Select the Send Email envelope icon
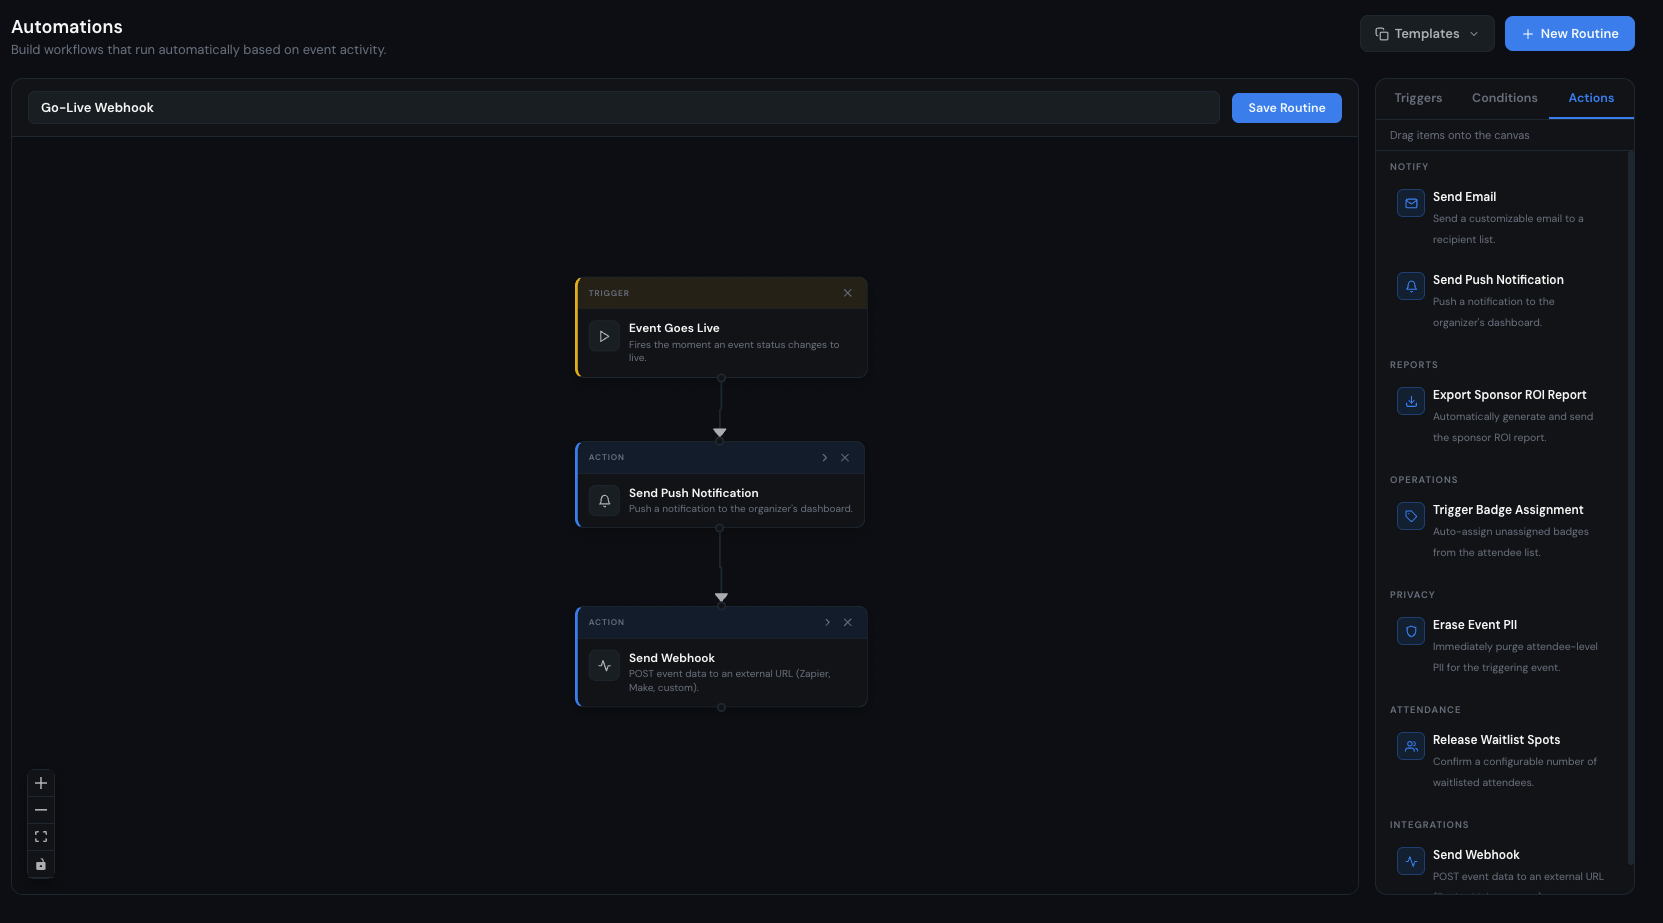 [1411, 203]
